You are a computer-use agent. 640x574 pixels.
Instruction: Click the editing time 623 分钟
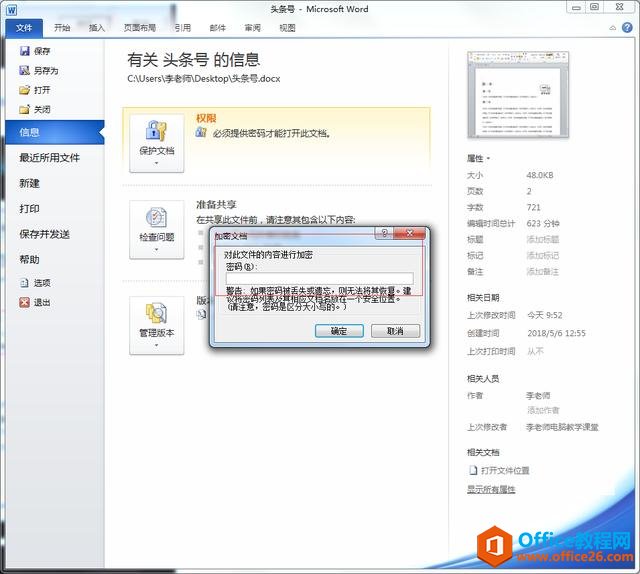(x=543, y=223)
